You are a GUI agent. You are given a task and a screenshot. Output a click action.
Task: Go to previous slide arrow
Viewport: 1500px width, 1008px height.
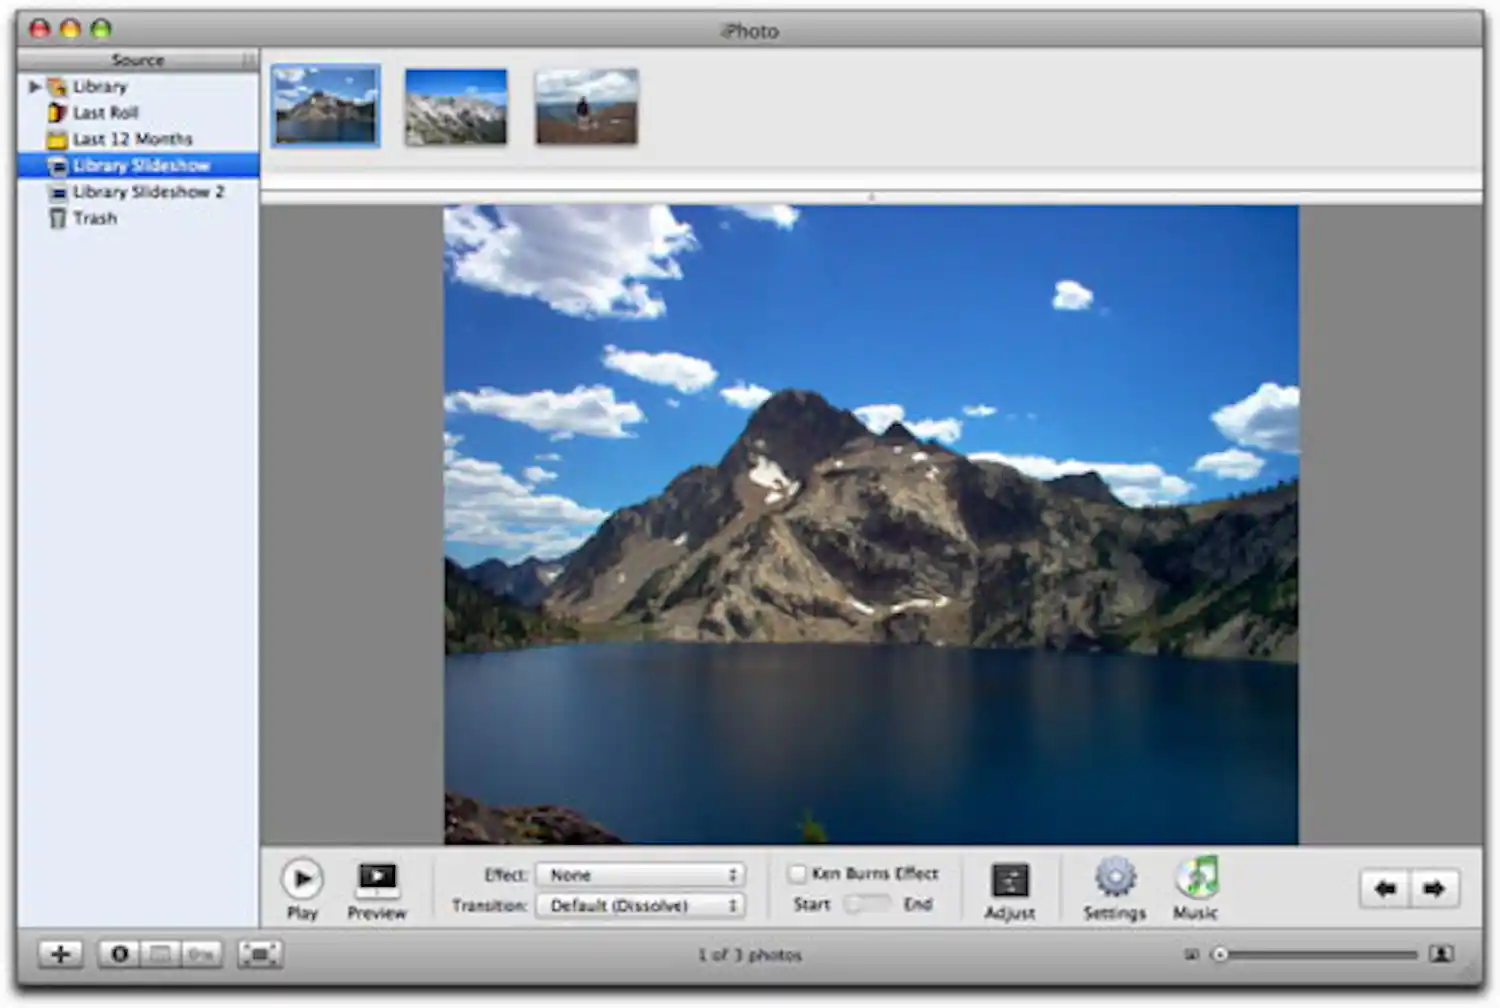pos(1385,888)
